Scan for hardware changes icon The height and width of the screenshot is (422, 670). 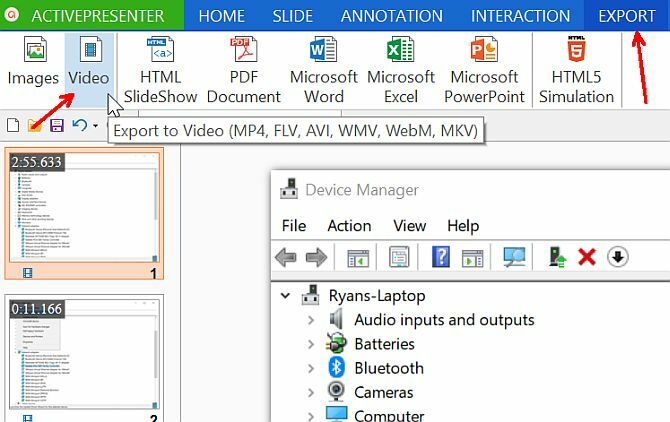tap(514, 257)
